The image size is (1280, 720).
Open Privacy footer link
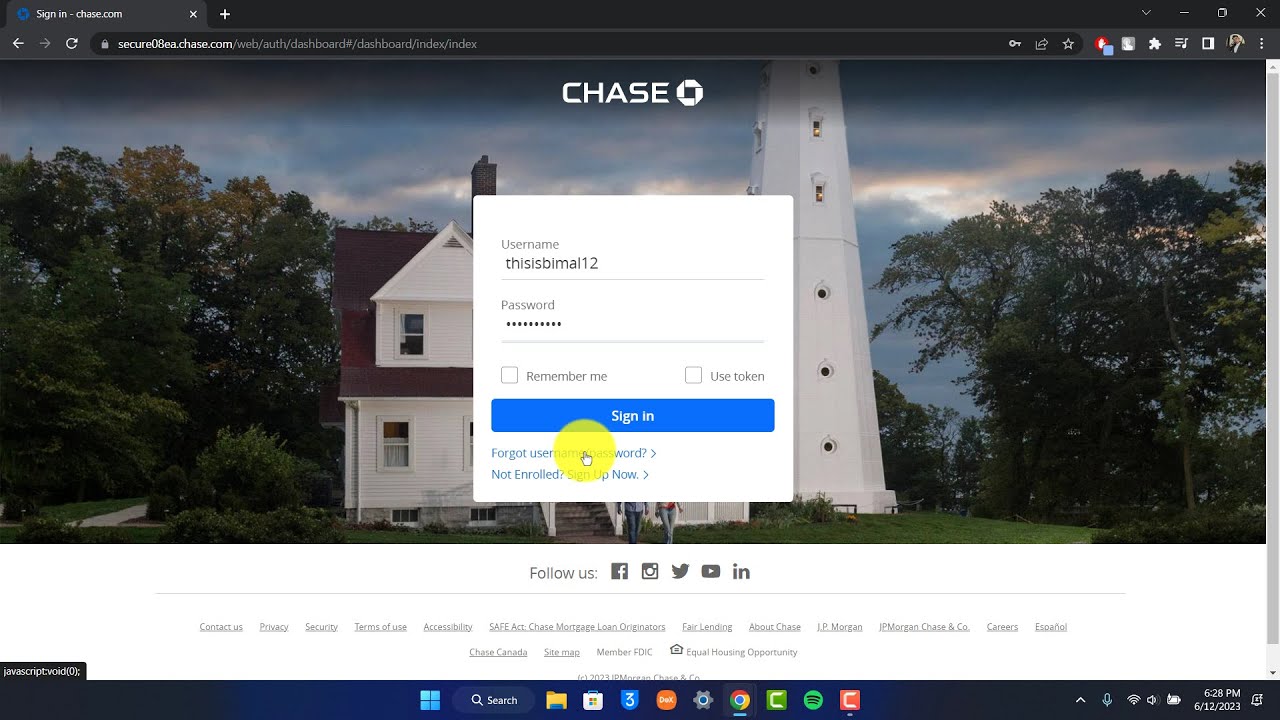274,627
